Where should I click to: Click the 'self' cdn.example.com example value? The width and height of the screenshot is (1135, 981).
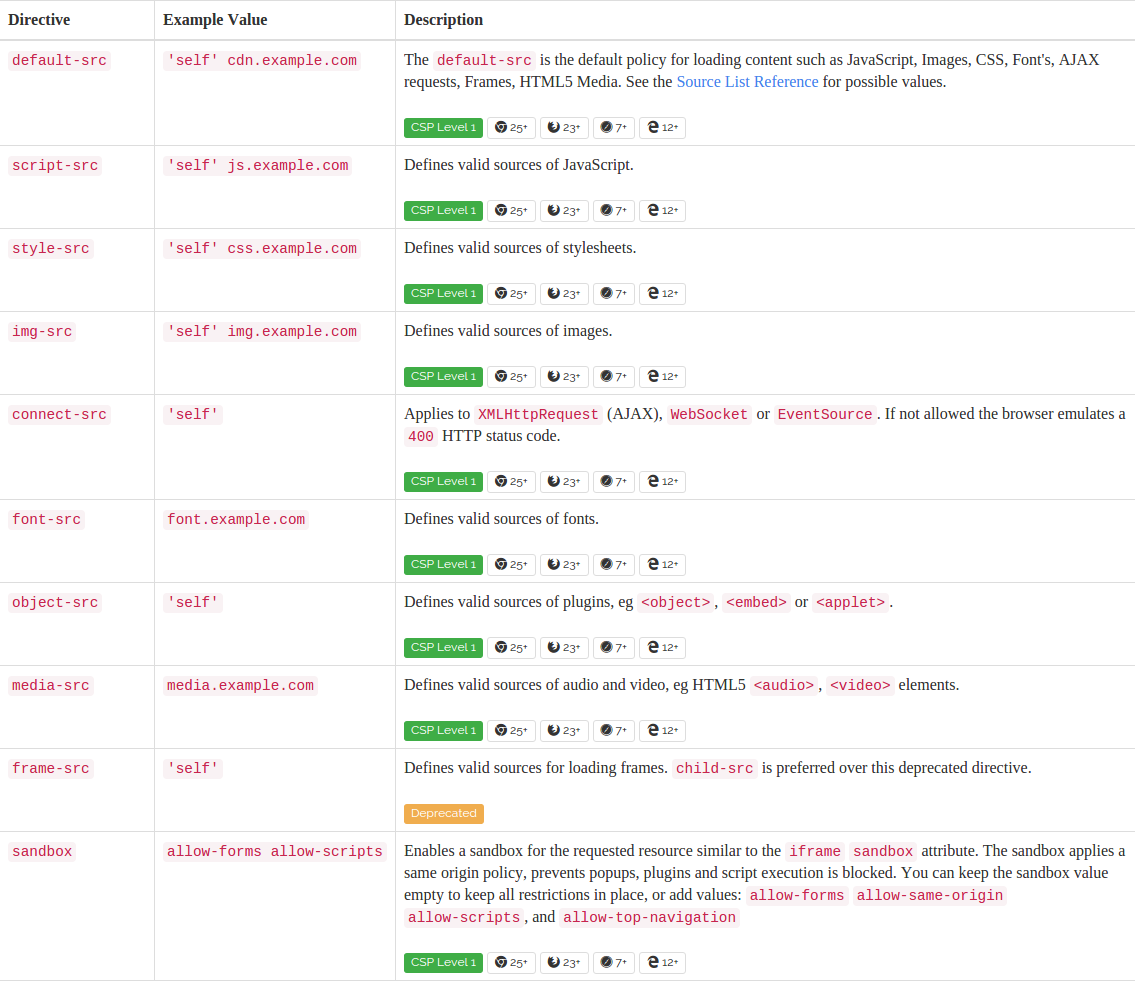pyautogui.click(x=261, y=61)
